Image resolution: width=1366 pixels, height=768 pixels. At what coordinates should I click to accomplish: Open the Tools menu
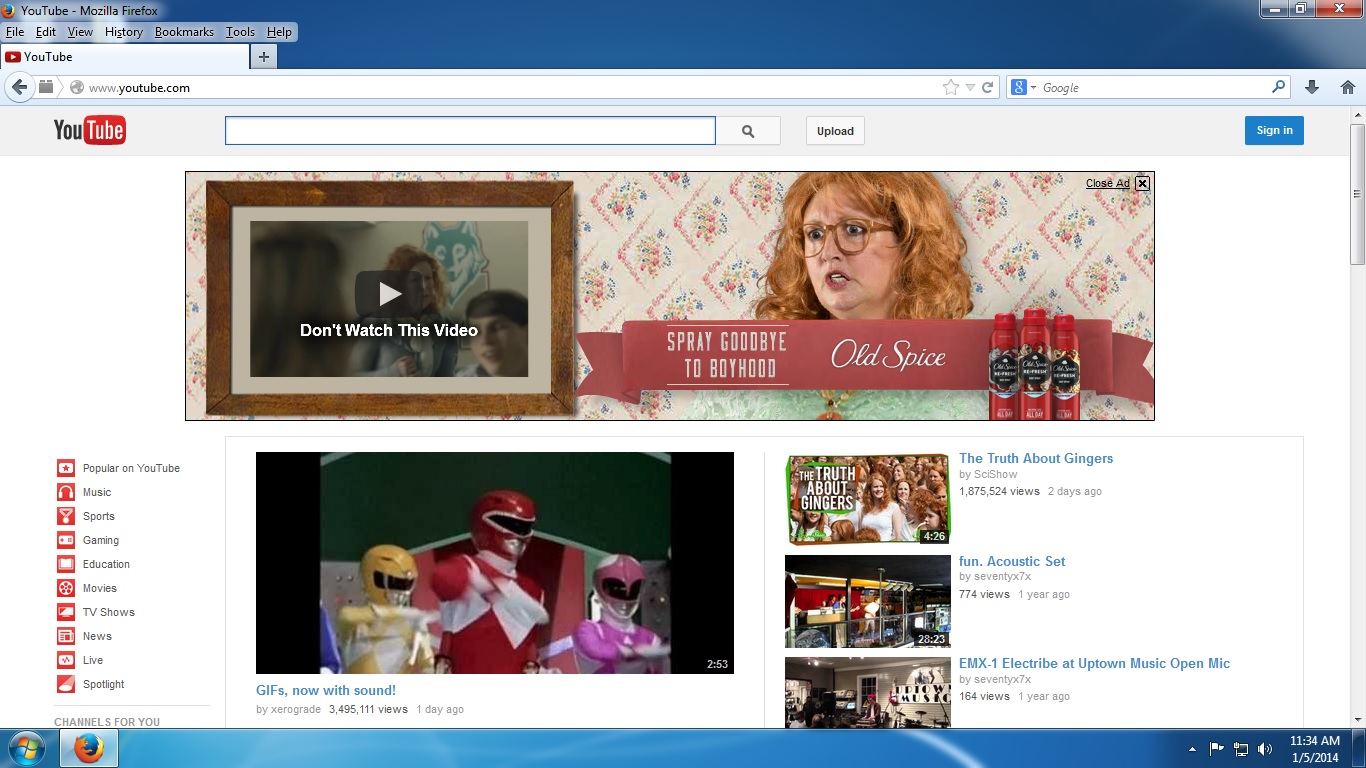coord(240,32)
